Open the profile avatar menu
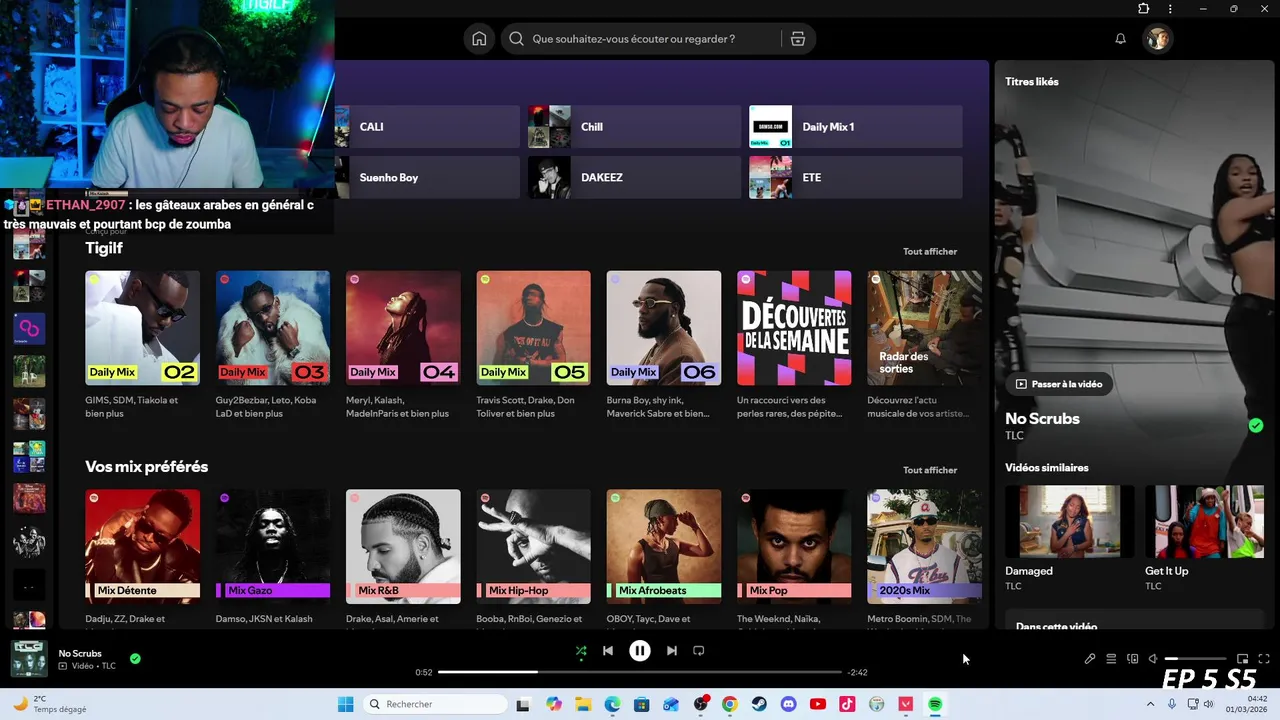The width and height of the screenshot is (1280, 720). pos(1157,39)
